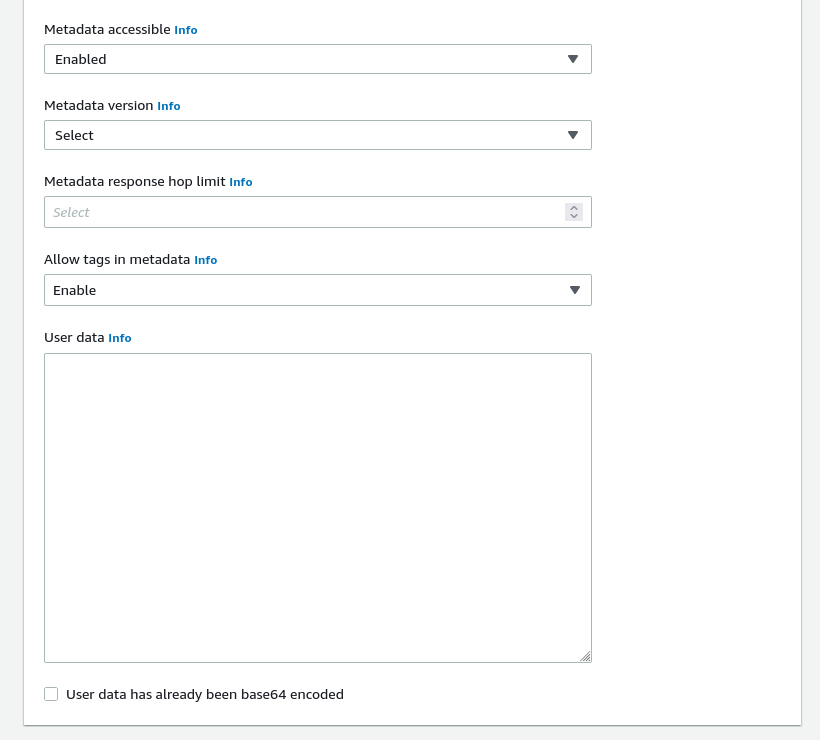Expand the Metadata version Select dropdown

coord(300,135)
